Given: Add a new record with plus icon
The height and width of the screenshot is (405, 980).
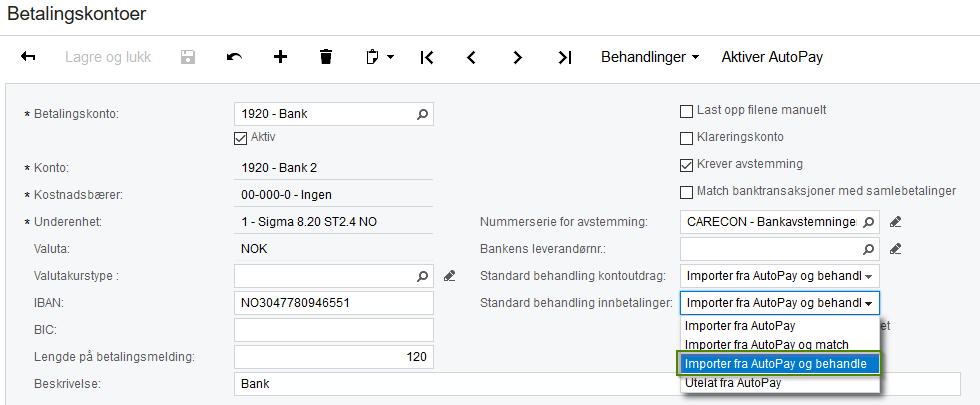Looking at the screenshot, I should pyautogui.click(x=281, y=57).
